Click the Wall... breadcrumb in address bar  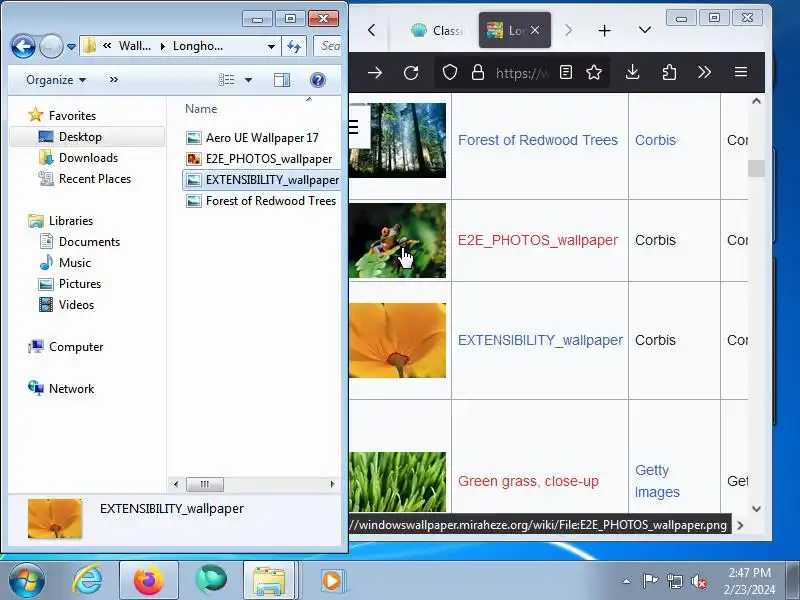coord(134,46)
